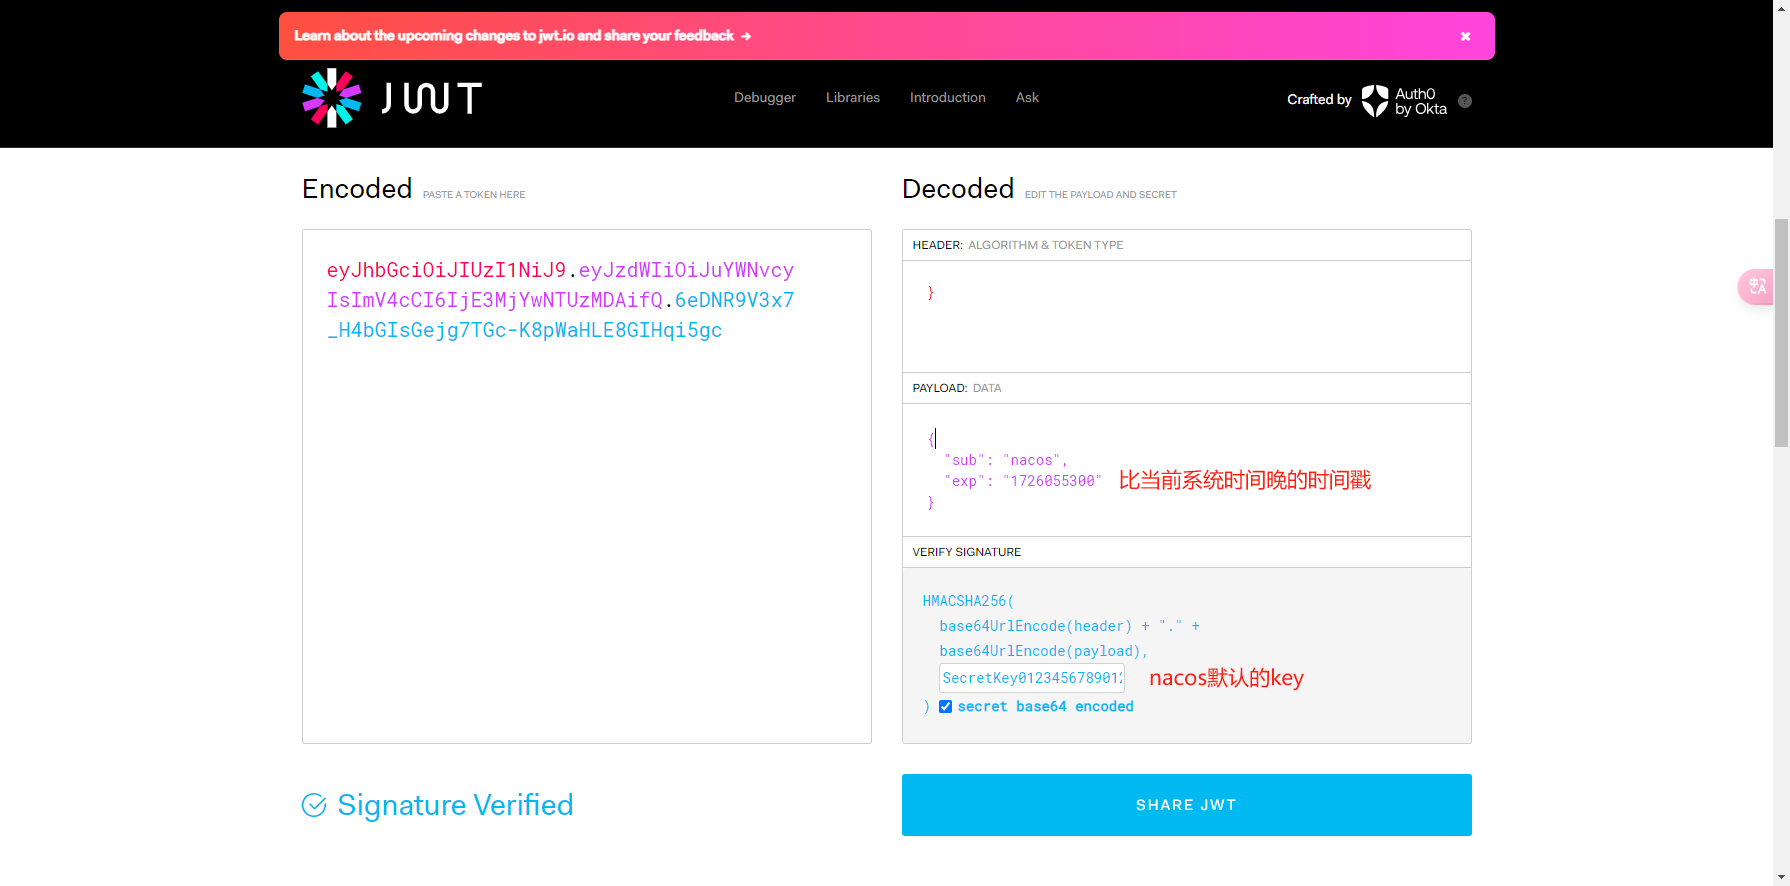The image size is (1790, 886).
Task: Click the pink translate floating icon
Action: pos(1756,287)
